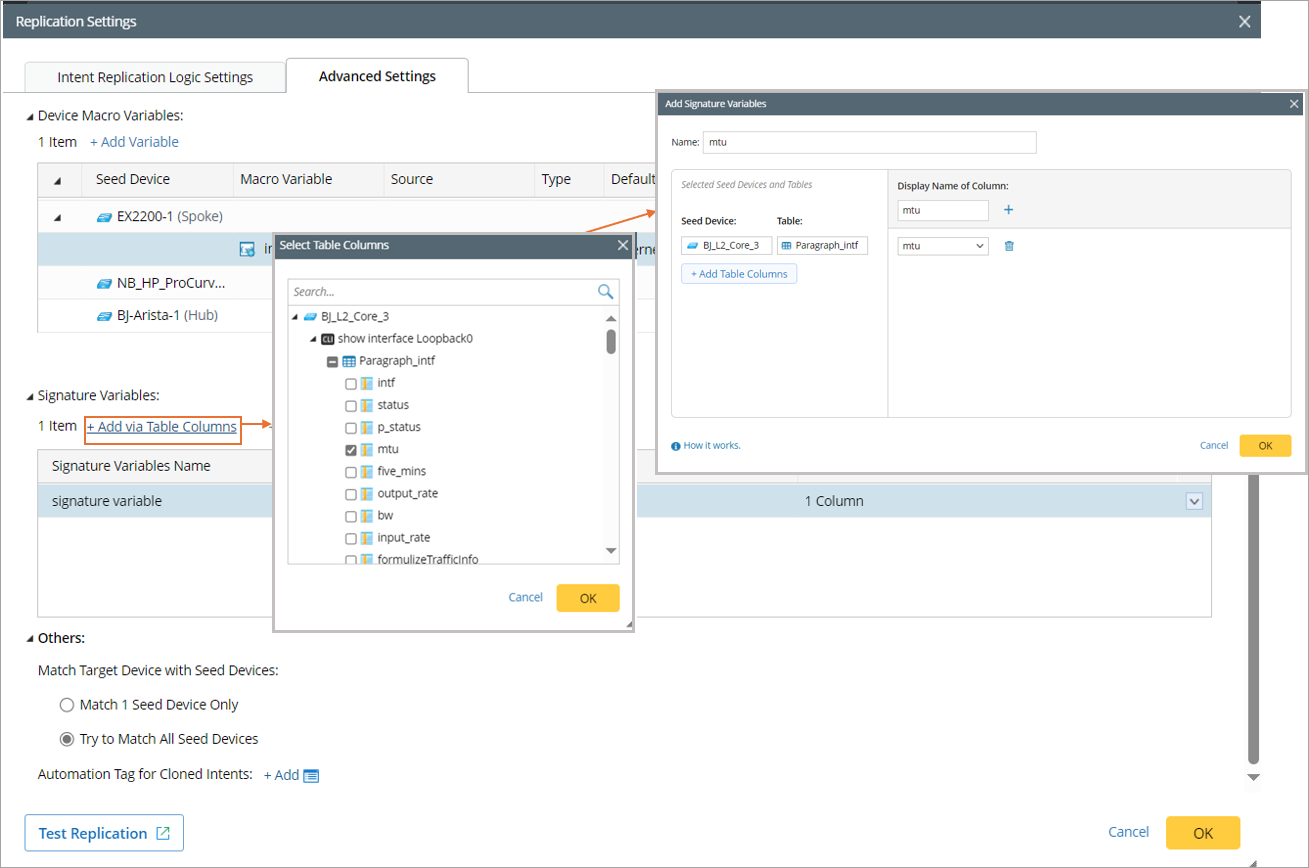Switch to Intent Replication Logic Settings tab
Screen dimensions: 1309x868
pyautogui.click(x=155, y=77)
